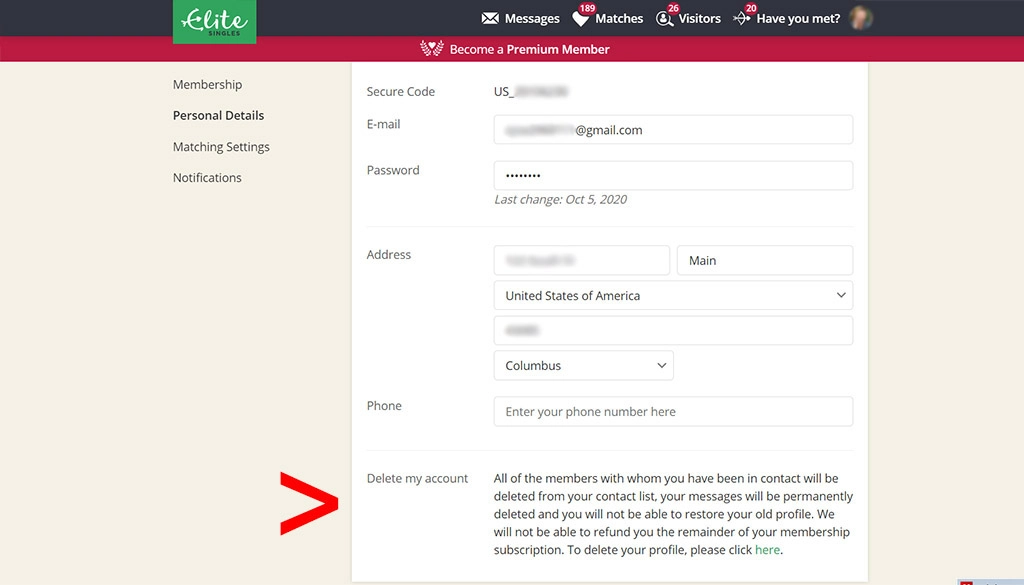
Task: Open Matching Settings
Action: click(221, 146)
